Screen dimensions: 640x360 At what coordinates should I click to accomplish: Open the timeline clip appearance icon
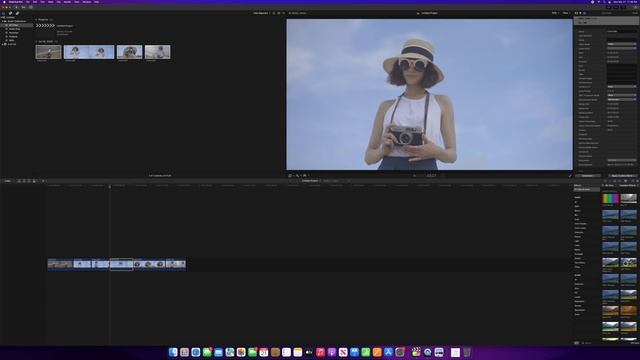tap(625, 181)
